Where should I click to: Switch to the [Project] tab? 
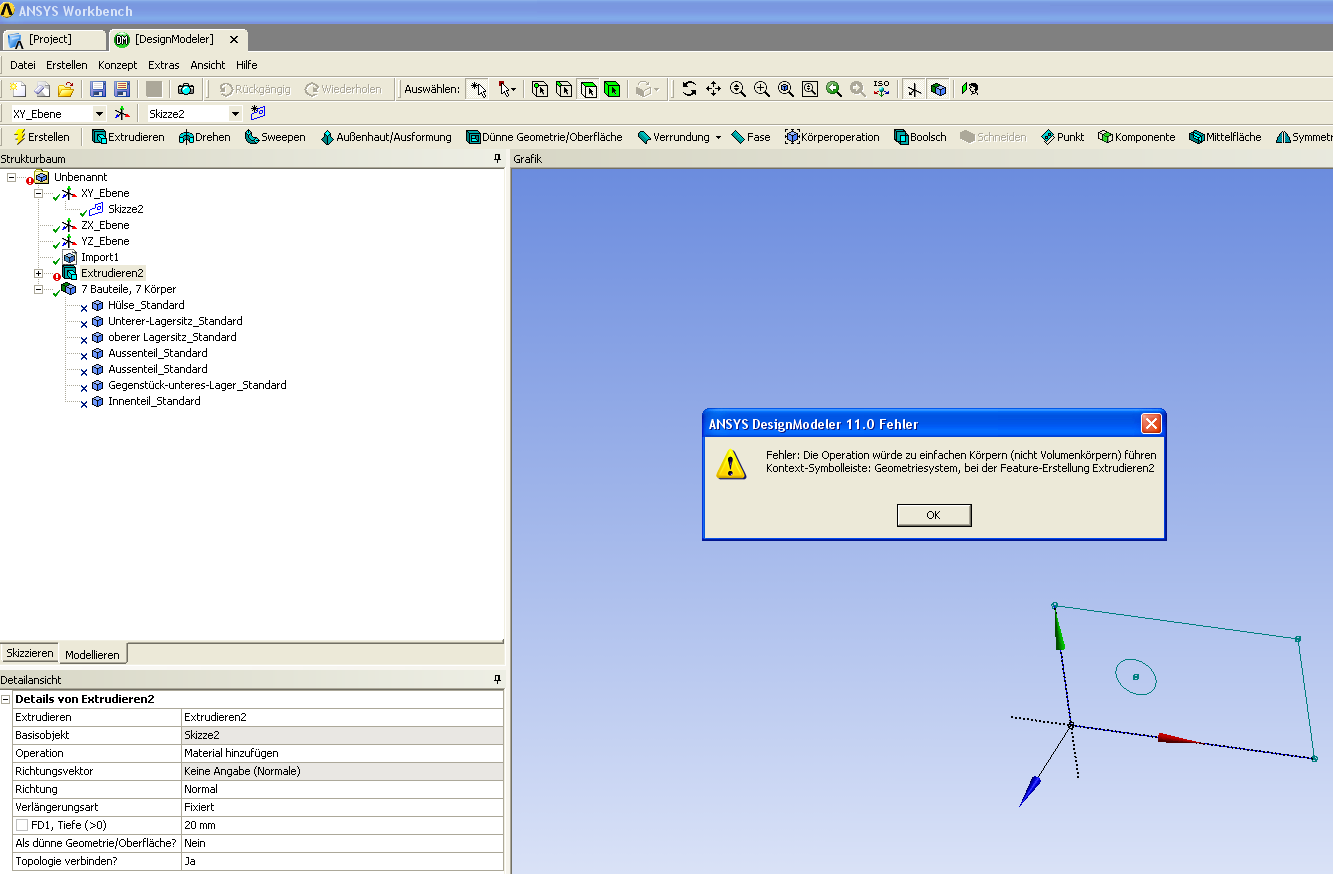coord(54,39)
